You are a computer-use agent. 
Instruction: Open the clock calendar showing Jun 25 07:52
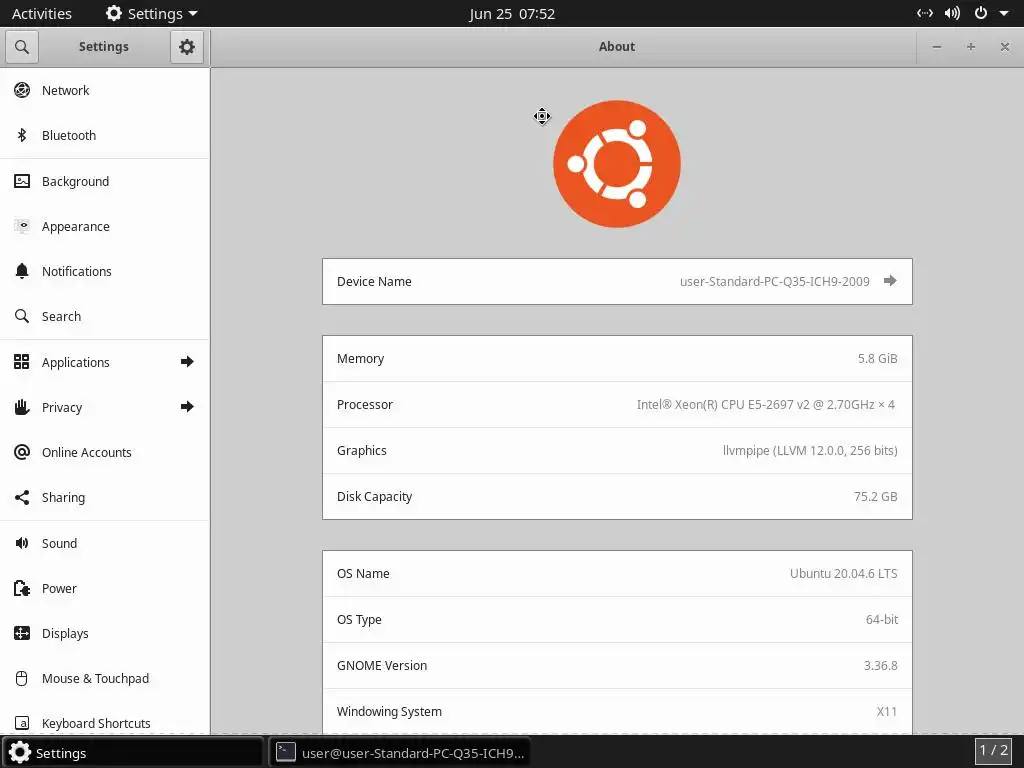512,14
